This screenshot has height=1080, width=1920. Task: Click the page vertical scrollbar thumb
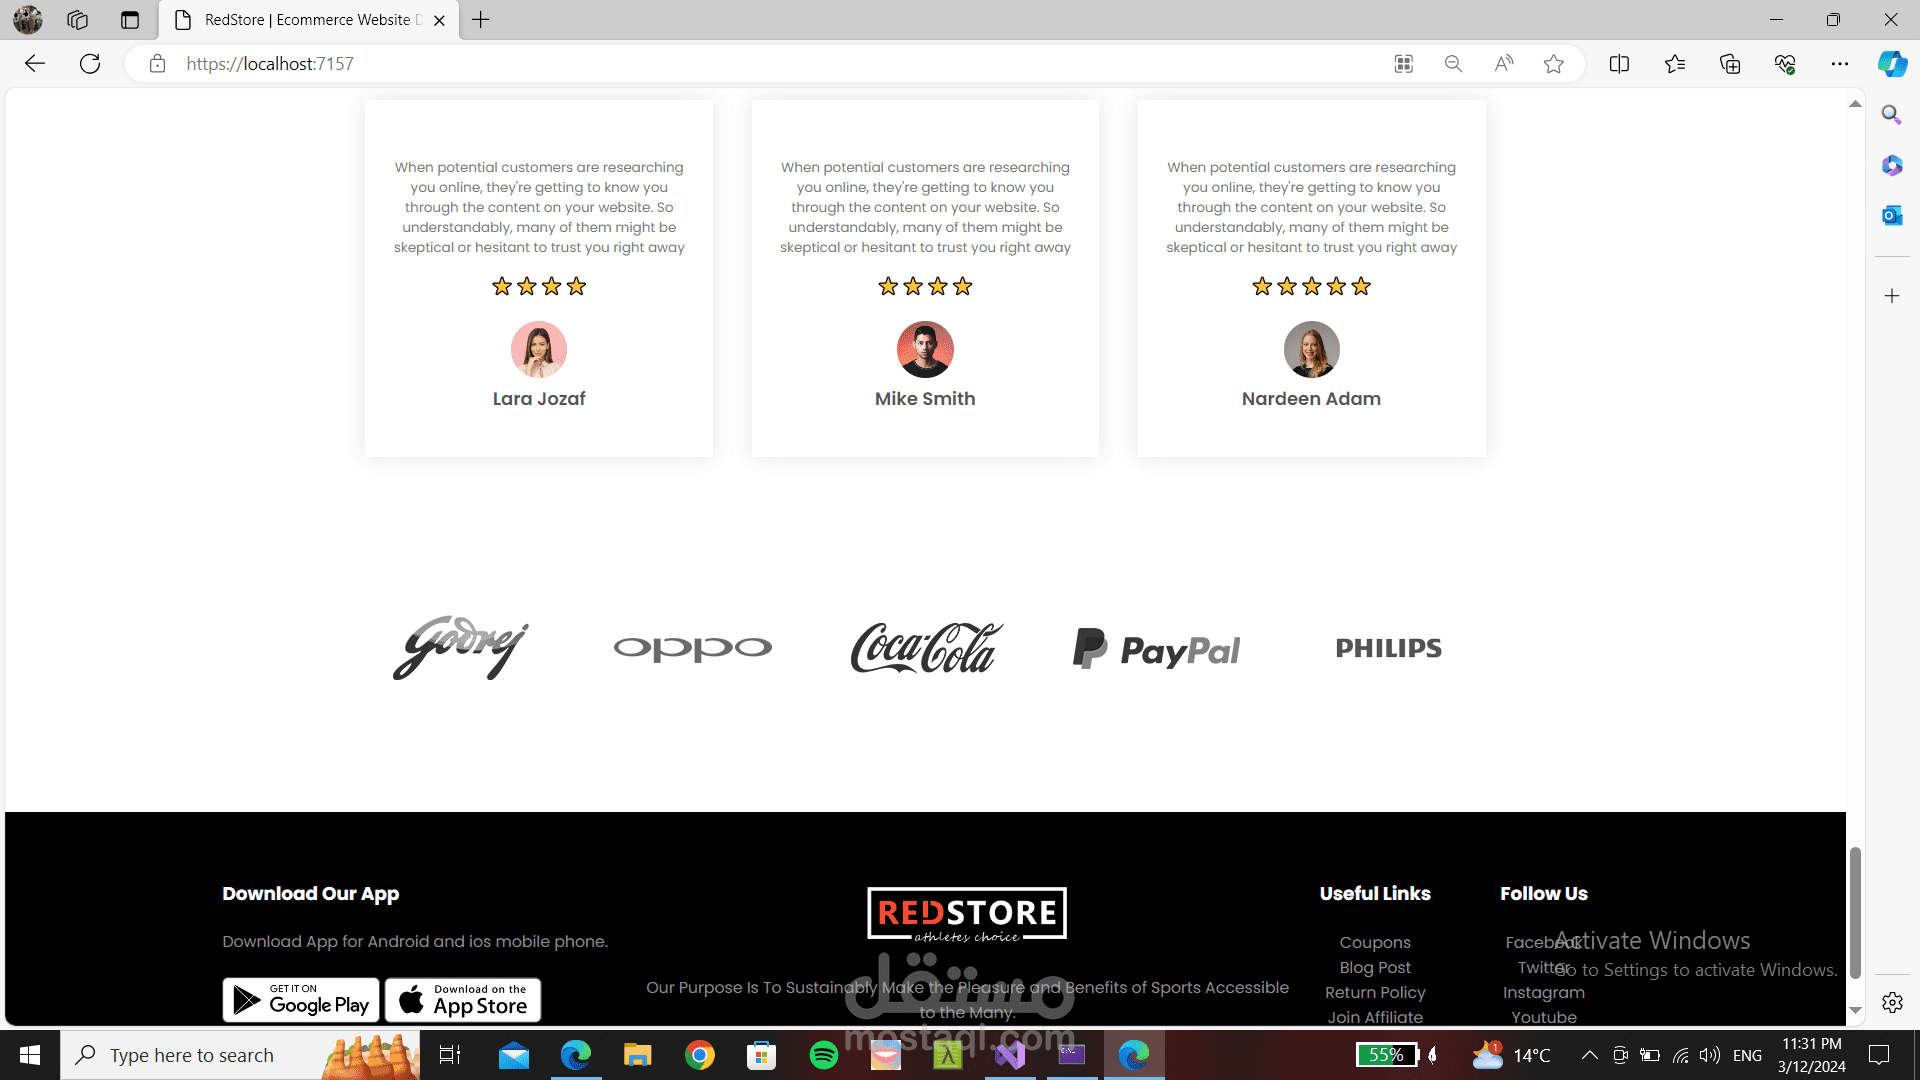[x=1855, y=910]
